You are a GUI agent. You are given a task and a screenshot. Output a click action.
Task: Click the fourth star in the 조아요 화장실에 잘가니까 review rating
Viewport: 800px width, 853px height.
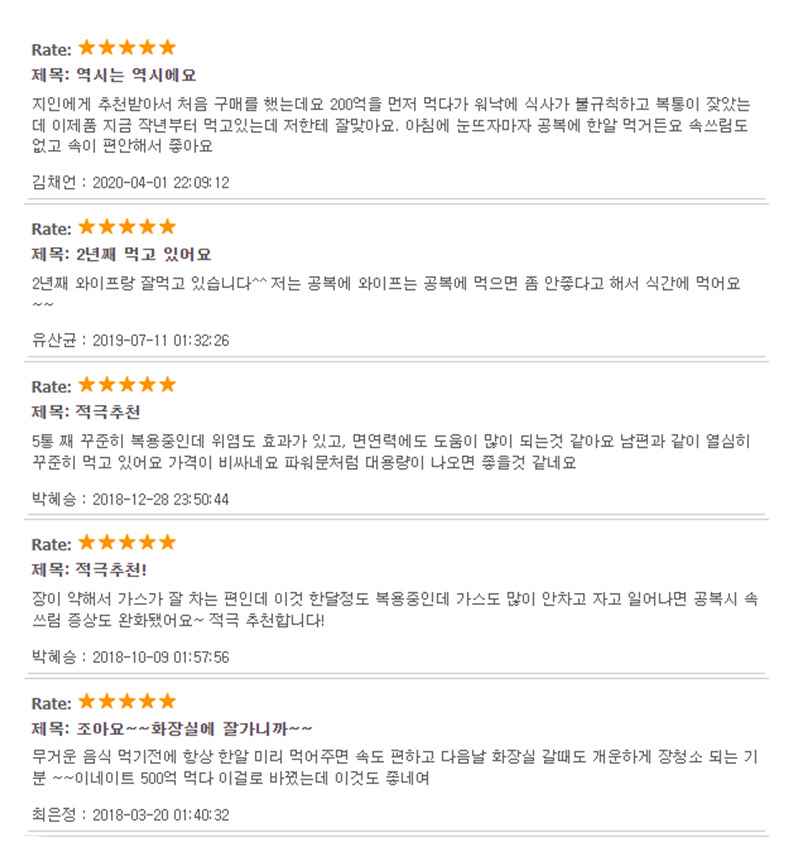tap(147, 701)
